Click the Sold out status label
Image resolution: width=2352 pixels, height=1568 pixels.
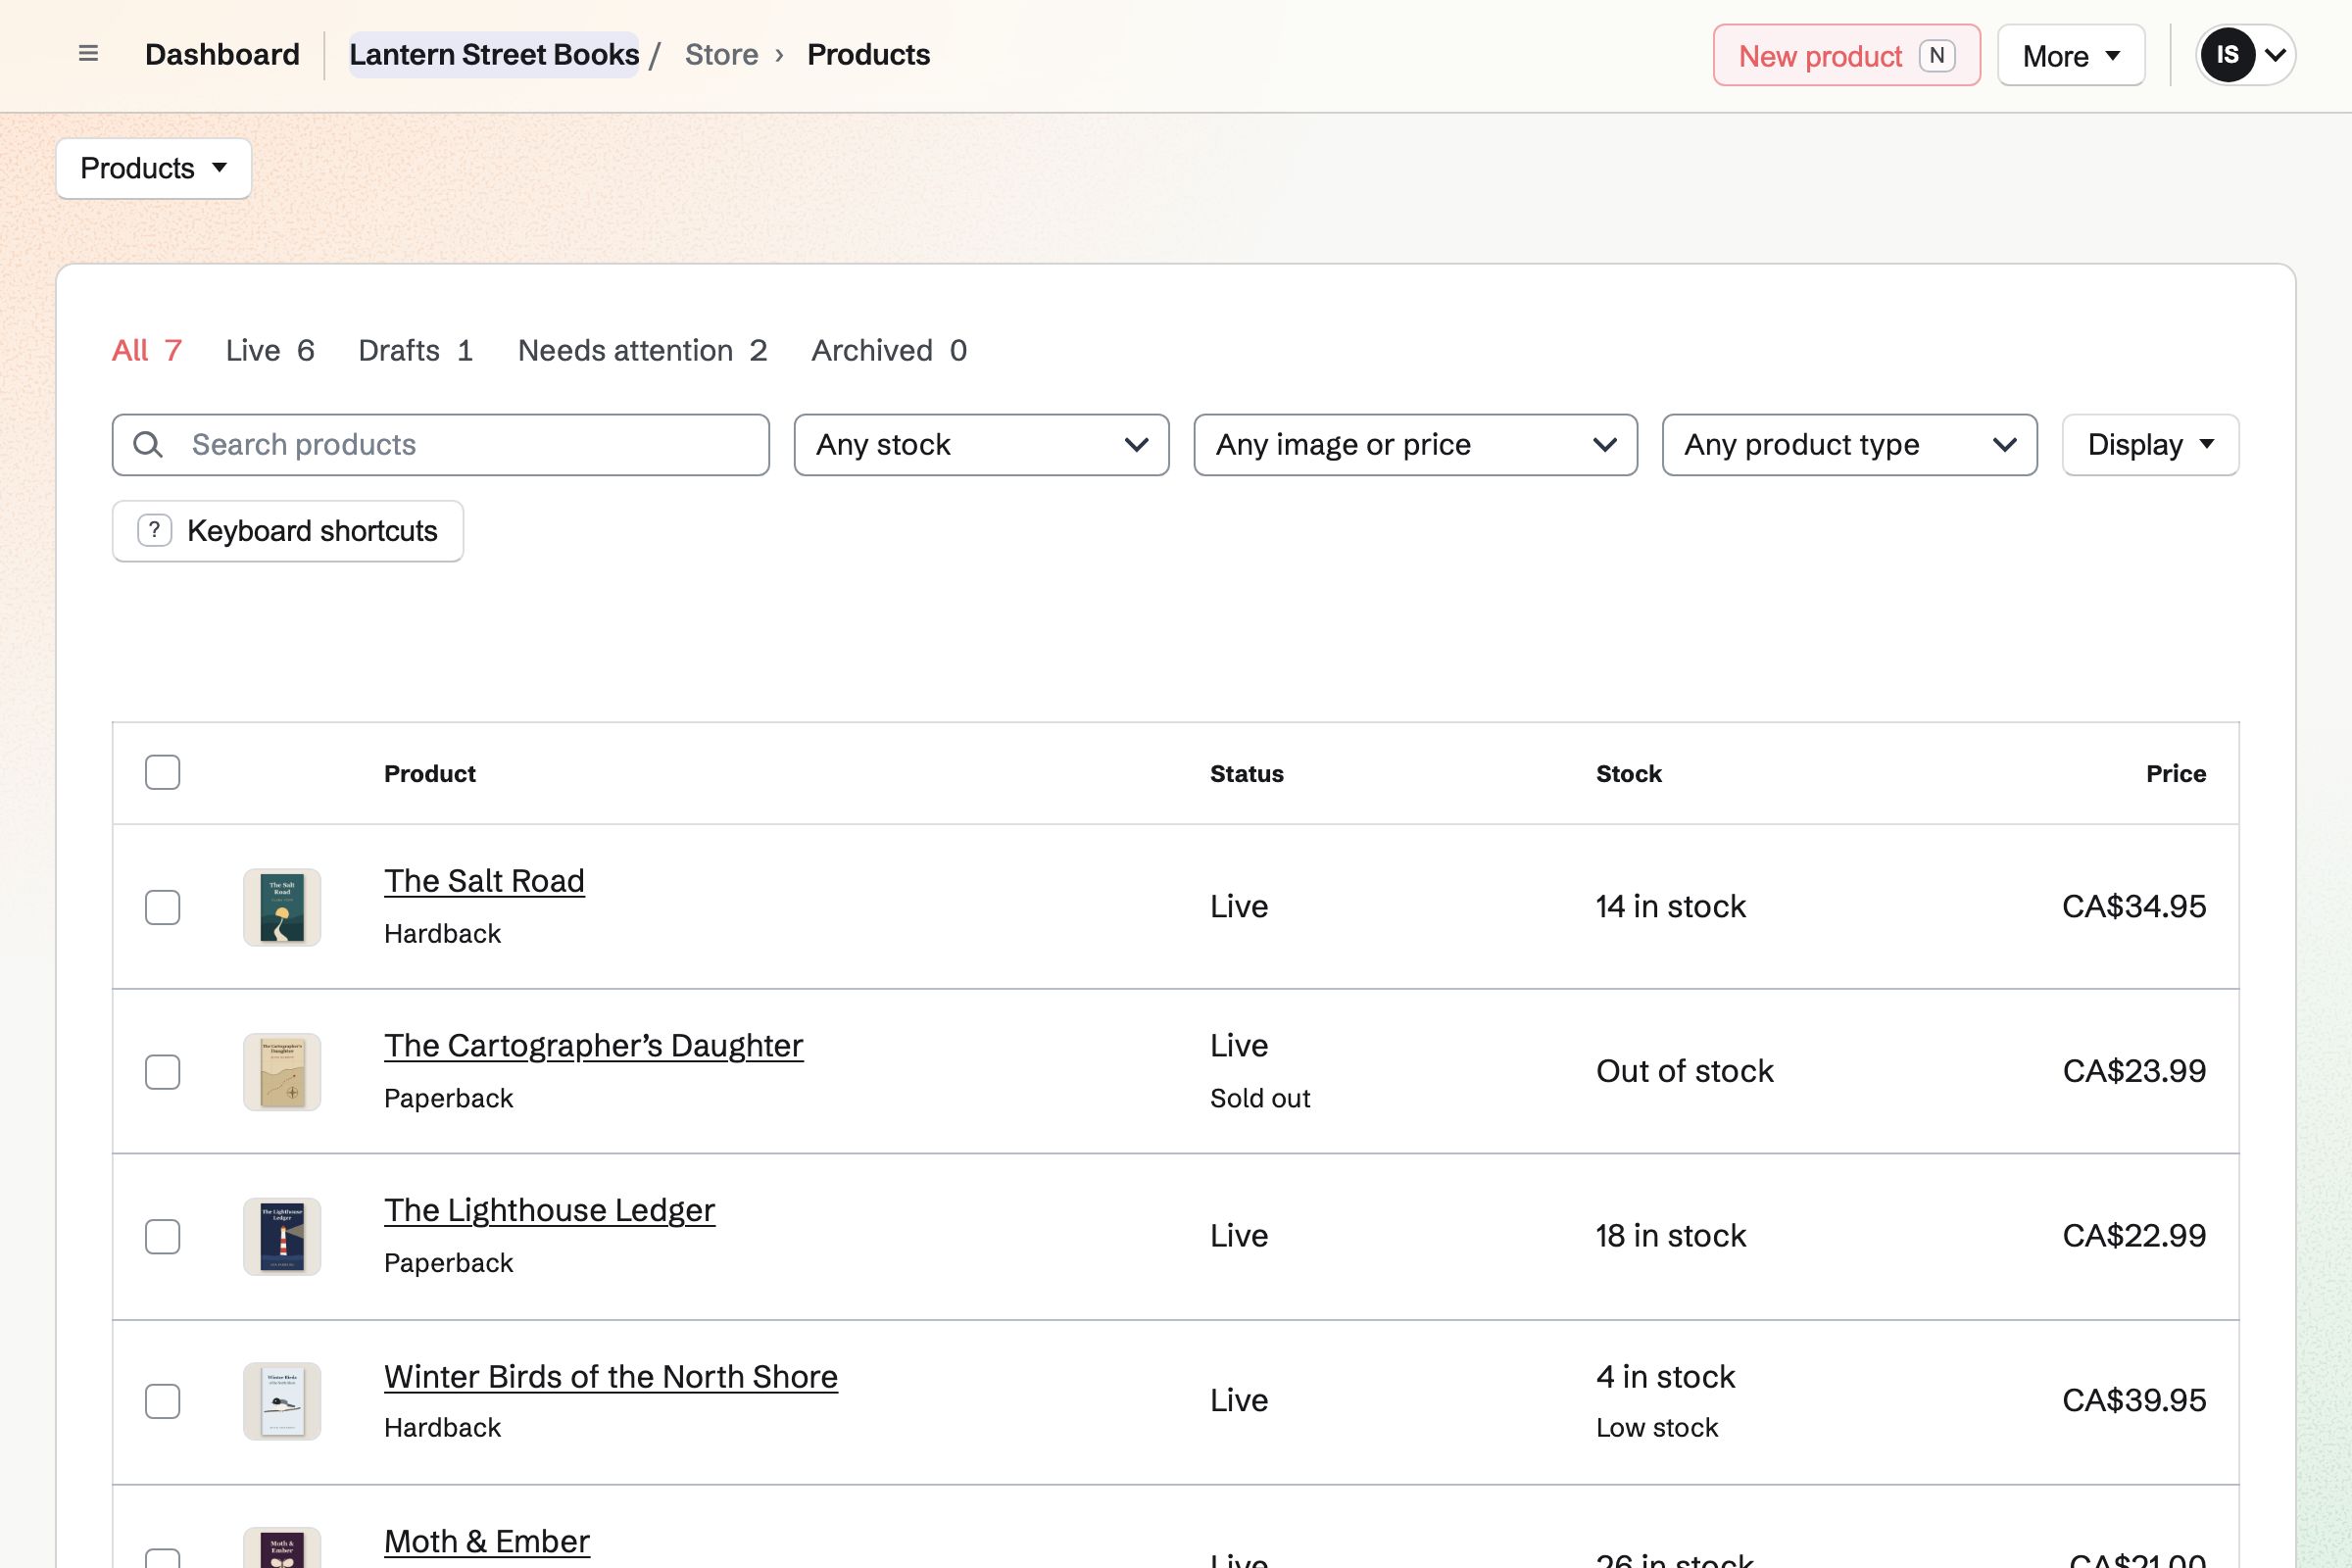point(1259,1098)
